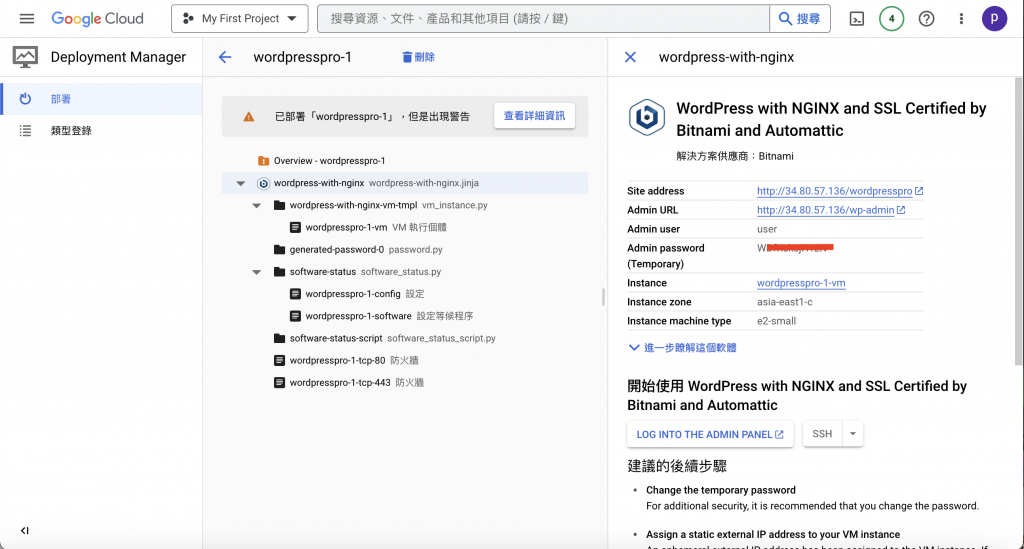Select wordpress-with-nginx-vm-tmpl folder row
The height and width of the screenshot is (549, 1024).
[405, 205]
